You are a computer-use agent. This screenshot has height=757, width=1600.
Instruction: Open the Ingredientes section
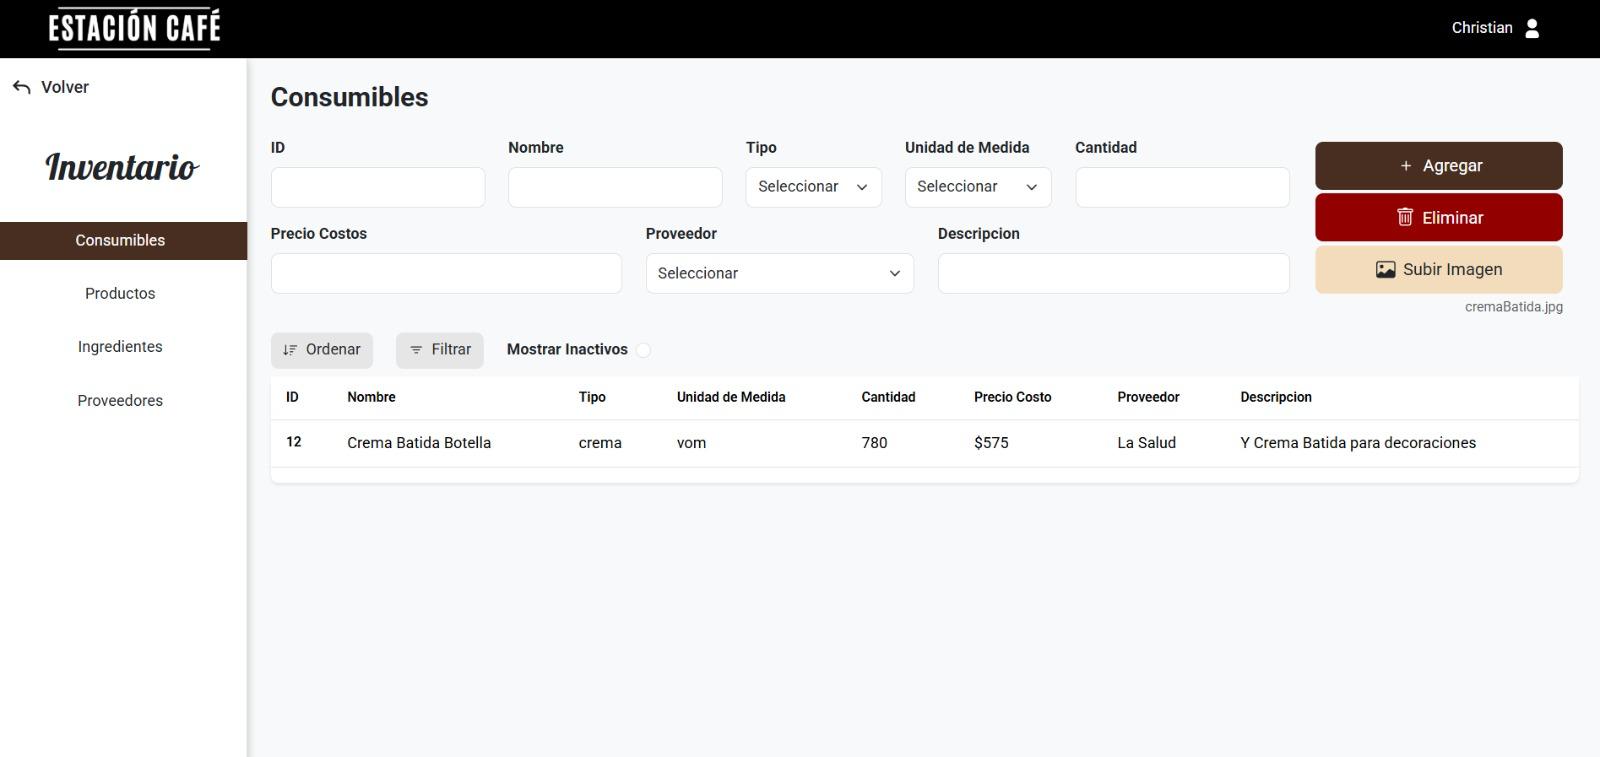[x=120, y=346]
